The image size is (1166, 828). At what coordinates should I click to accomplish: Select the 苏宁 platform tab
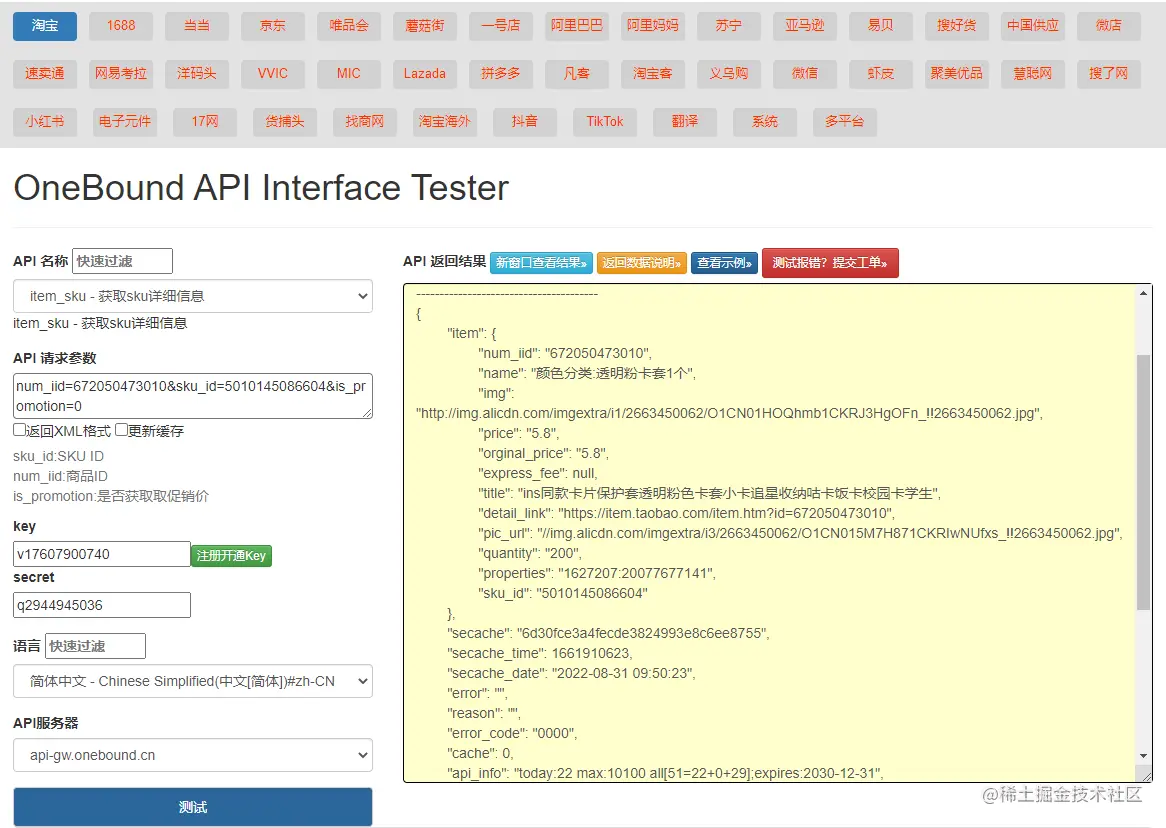[x=729, y=26]
